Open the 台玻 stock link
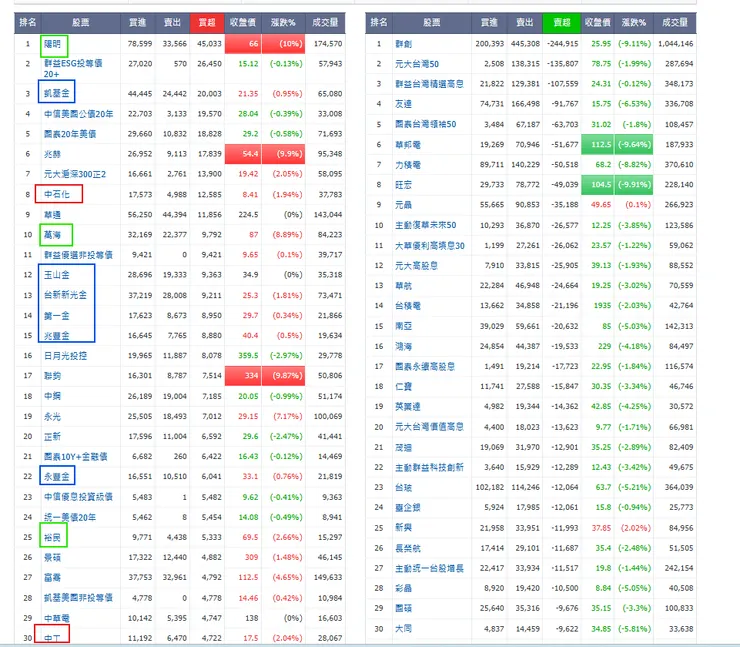Viewport: 740px width, 647px height. pos(403,487)
